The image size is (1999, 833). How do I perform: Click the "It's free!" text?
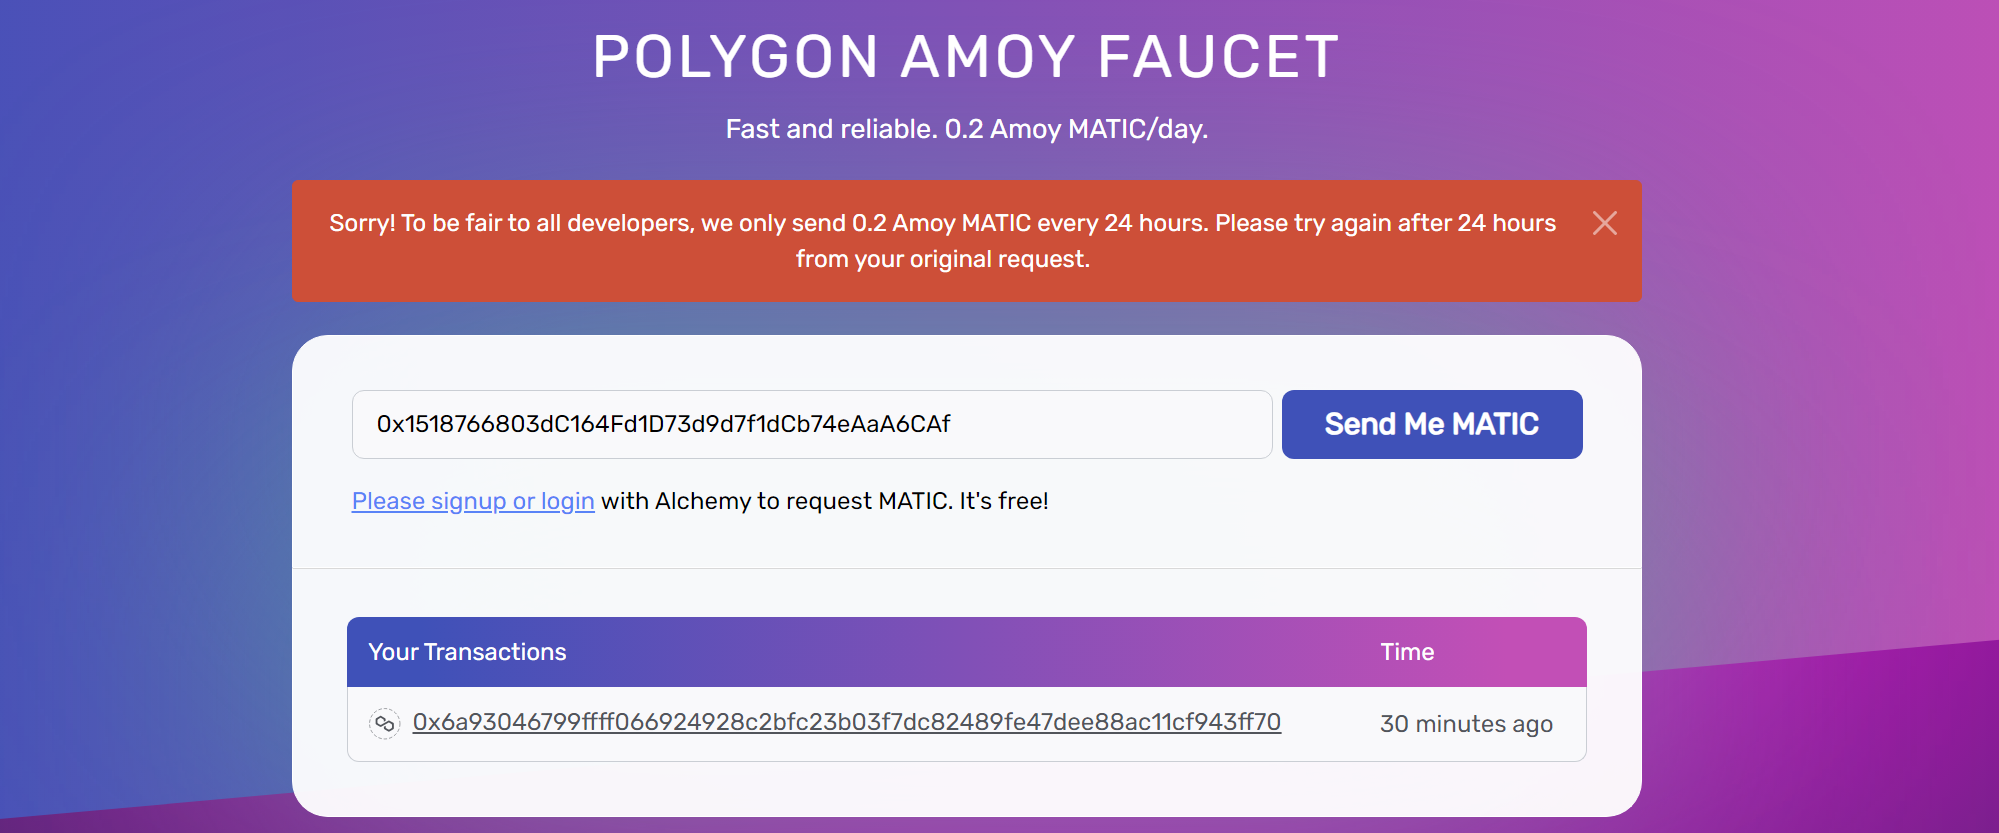[1004, 501]
